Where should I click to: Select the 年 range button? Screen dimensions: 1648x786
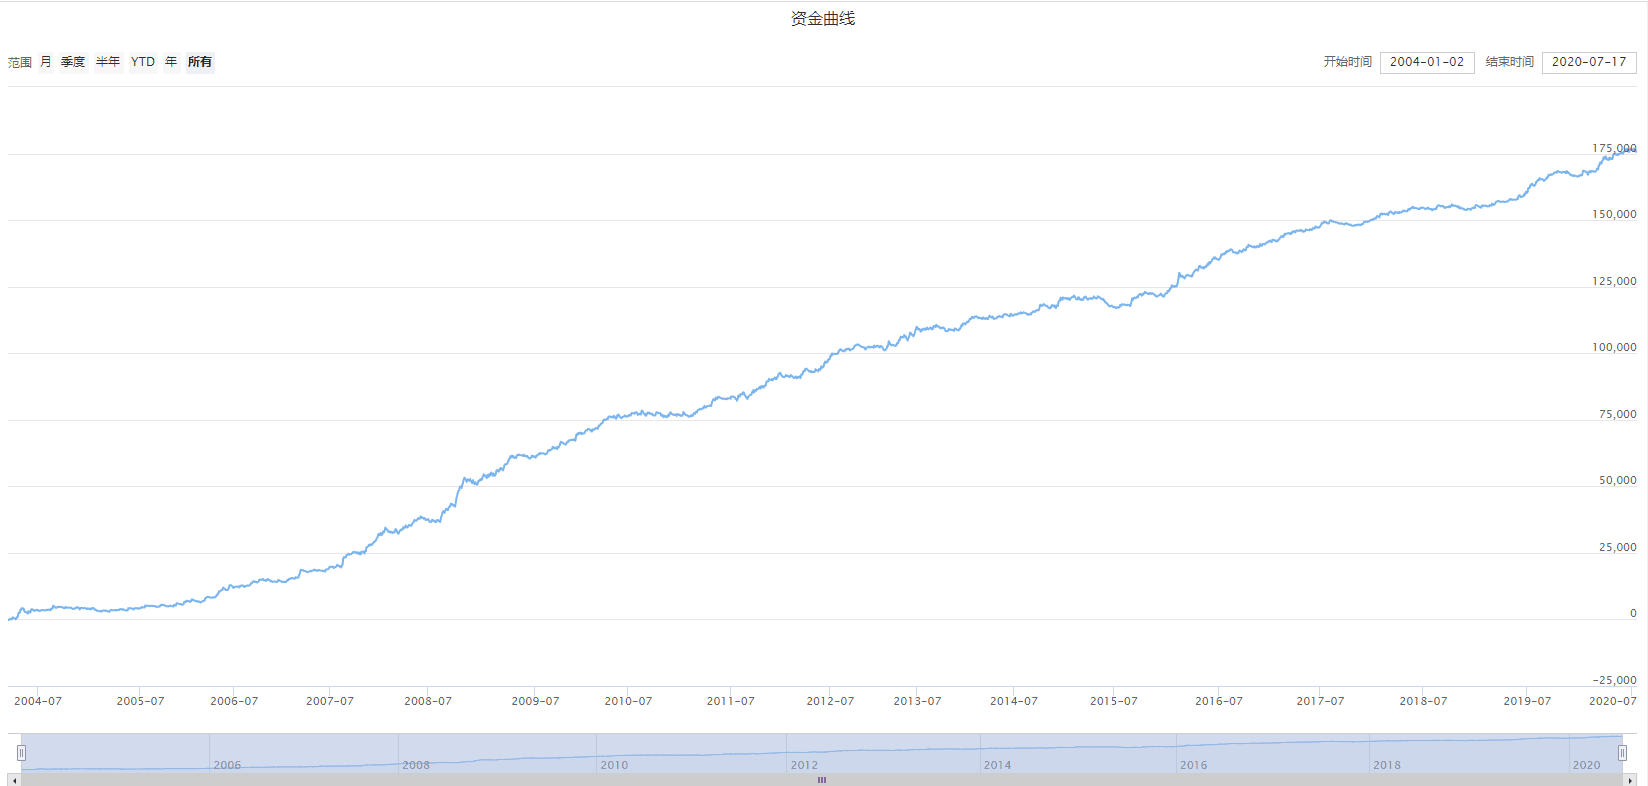point(171,62)
